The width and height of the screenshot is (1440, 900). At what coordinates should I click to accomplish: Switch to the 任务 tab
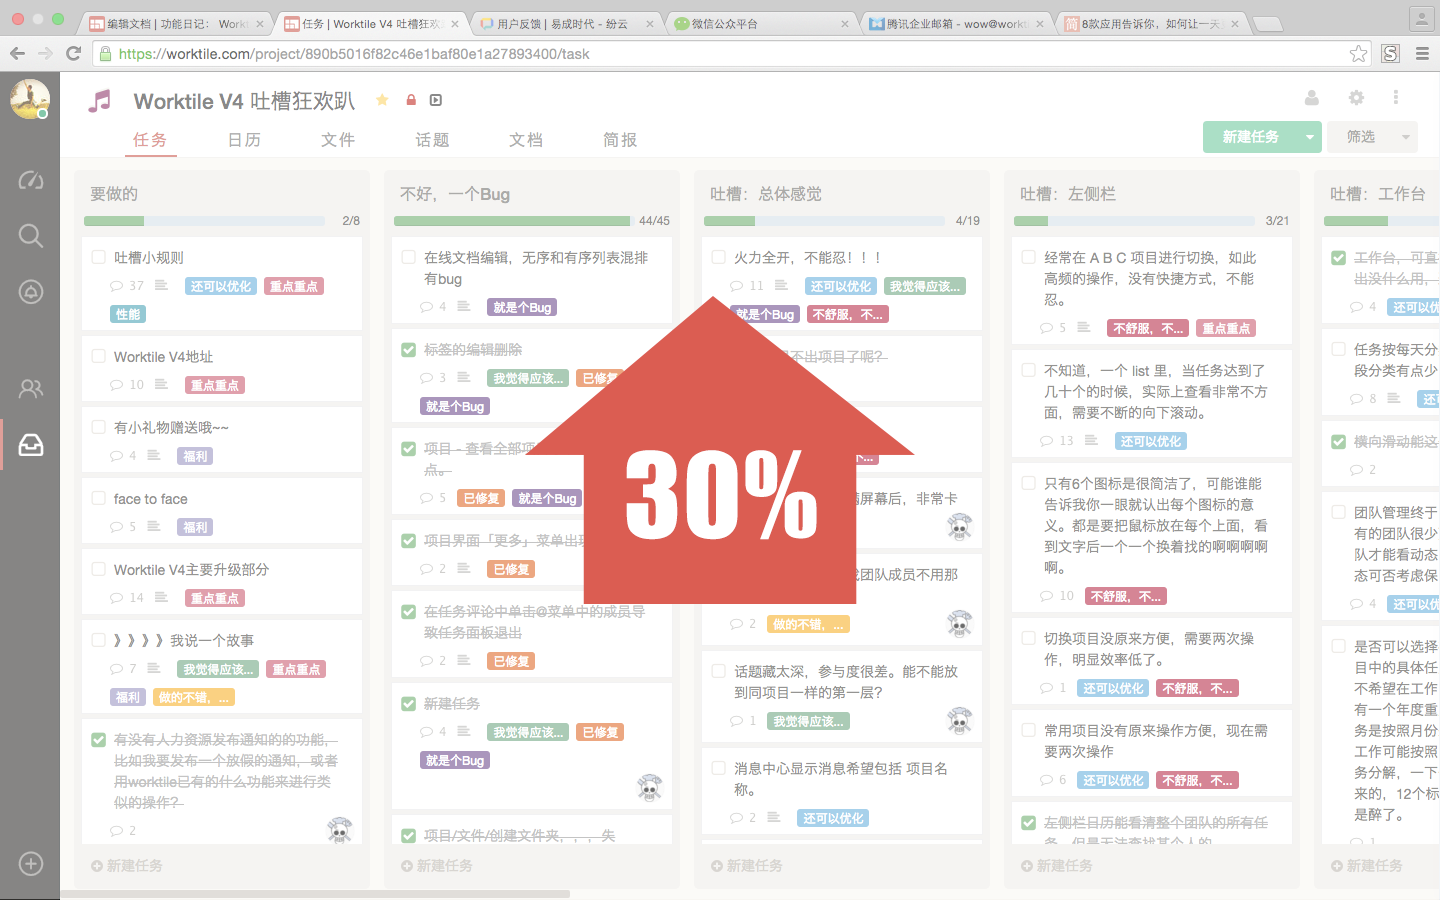[x=150, y=140]
